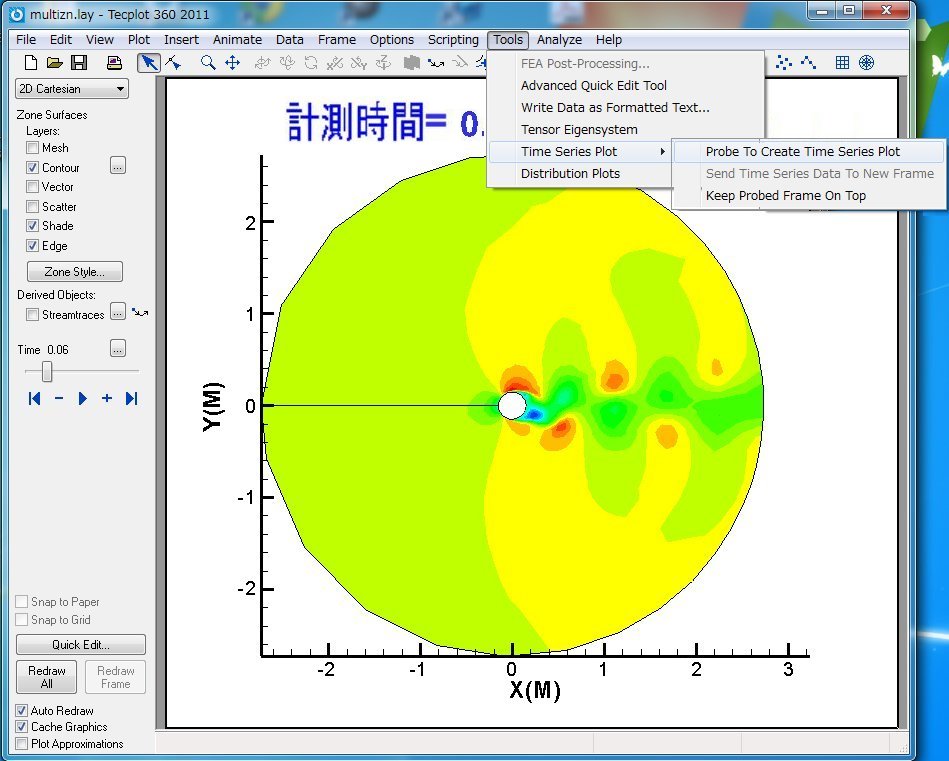This screenshot has height=761, width=949.
Task: Enable the Mesh layer checkbox
Action: [x=33, y=148]
